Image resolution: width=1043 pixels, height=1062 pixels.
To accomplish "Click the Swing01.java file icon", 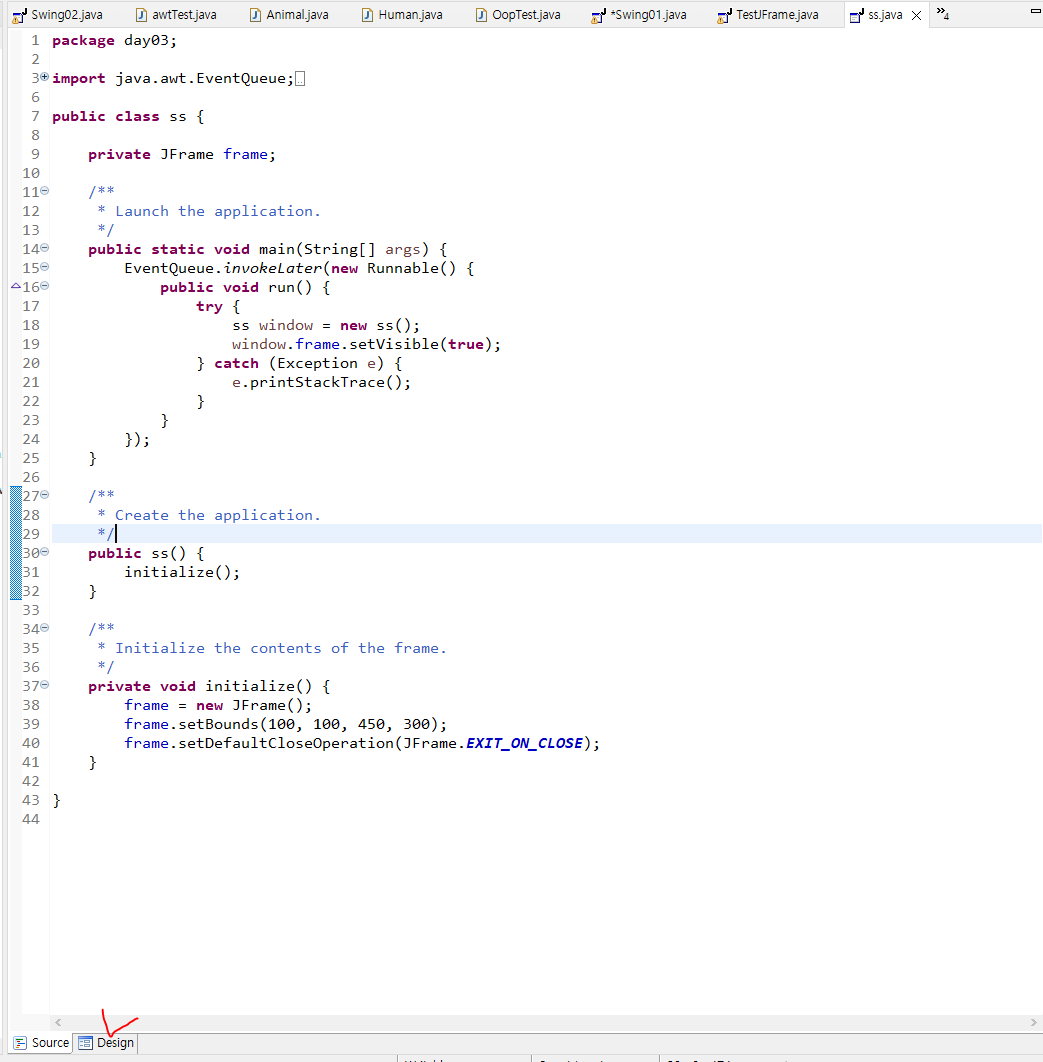I will tap(598, 16).
